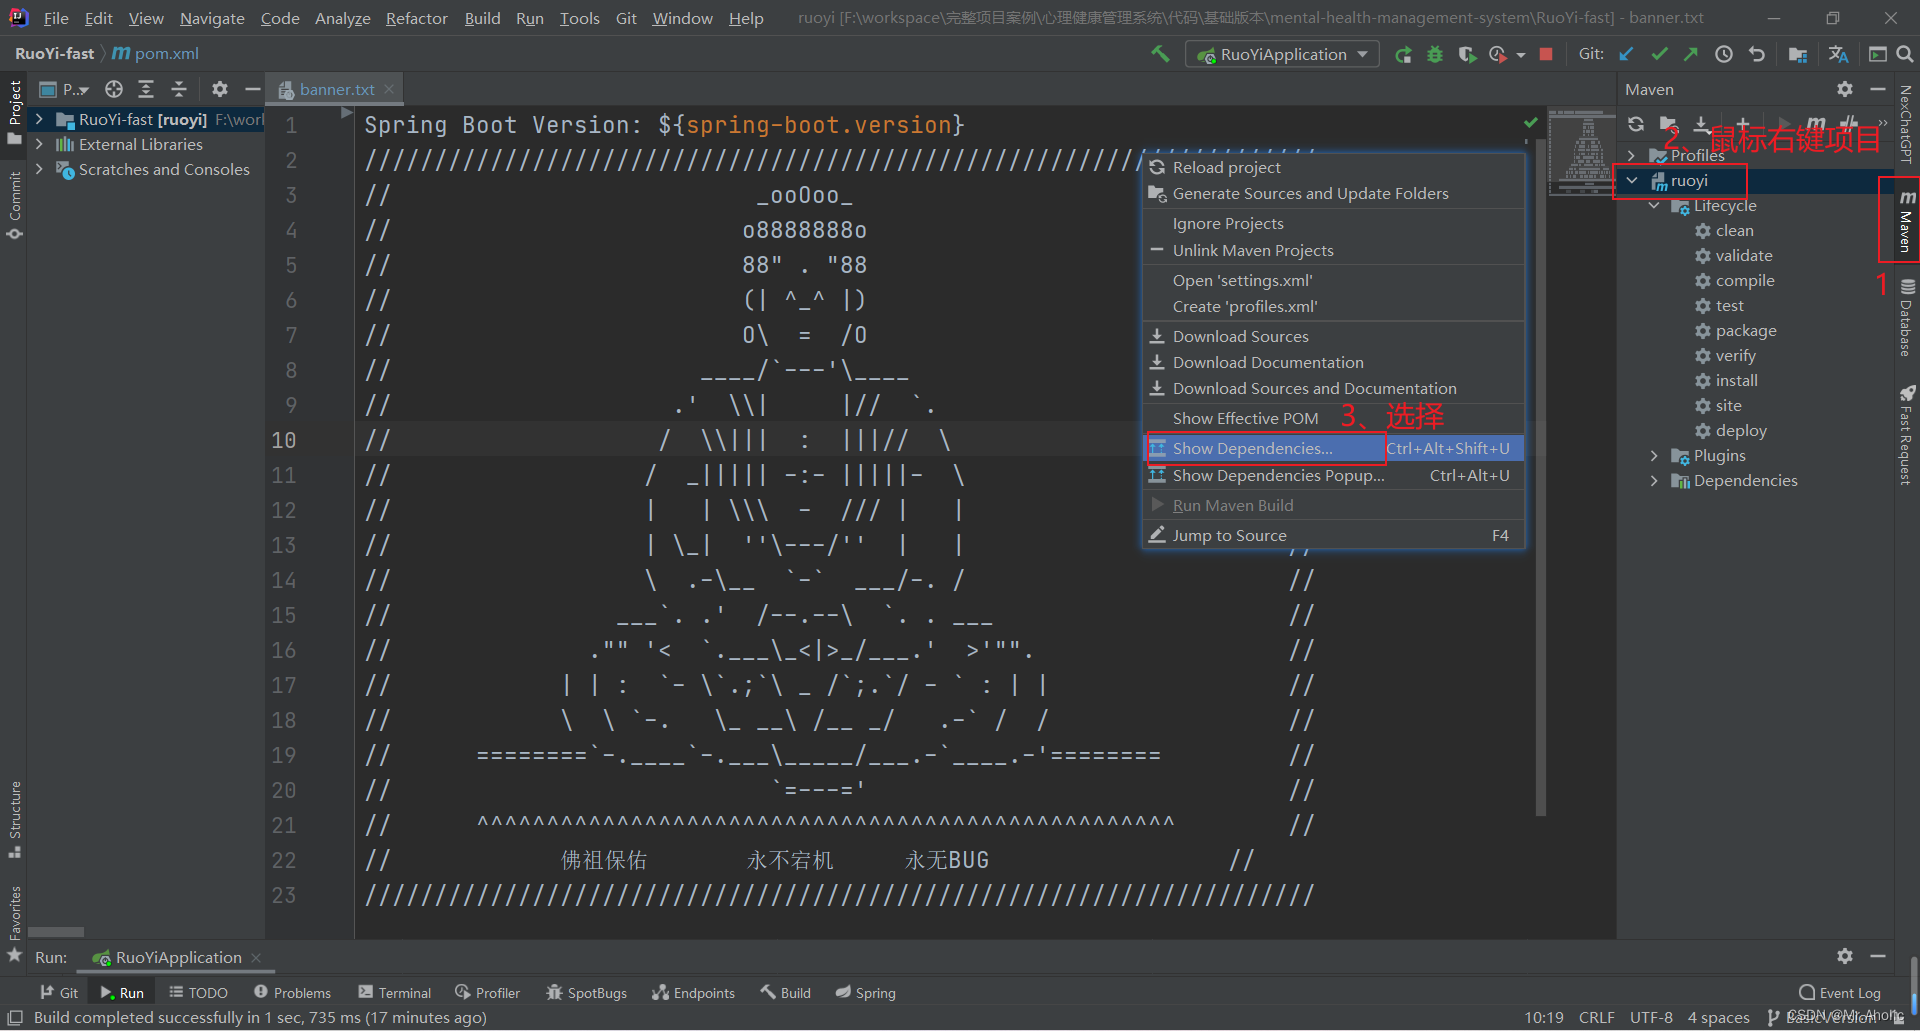Screen dimensions: 1920x1031
Task: Toggle the Commit side tool window
Action: tap(14, 206)
